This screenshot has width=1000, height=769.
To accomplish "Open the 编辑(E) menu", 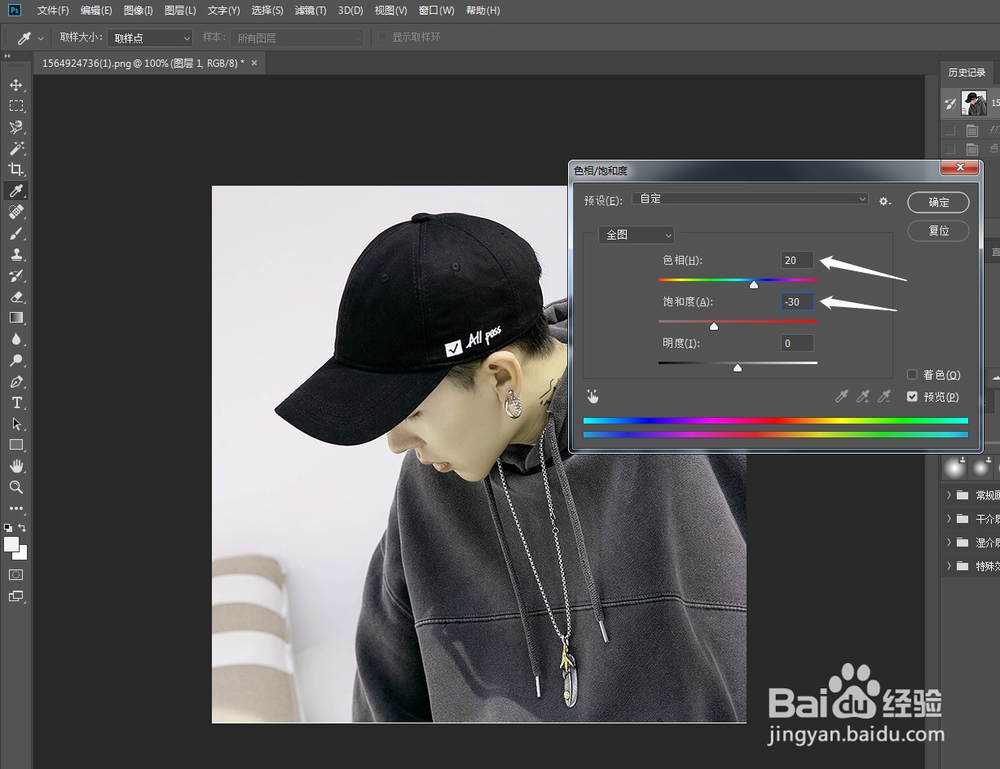I will 96,10.
